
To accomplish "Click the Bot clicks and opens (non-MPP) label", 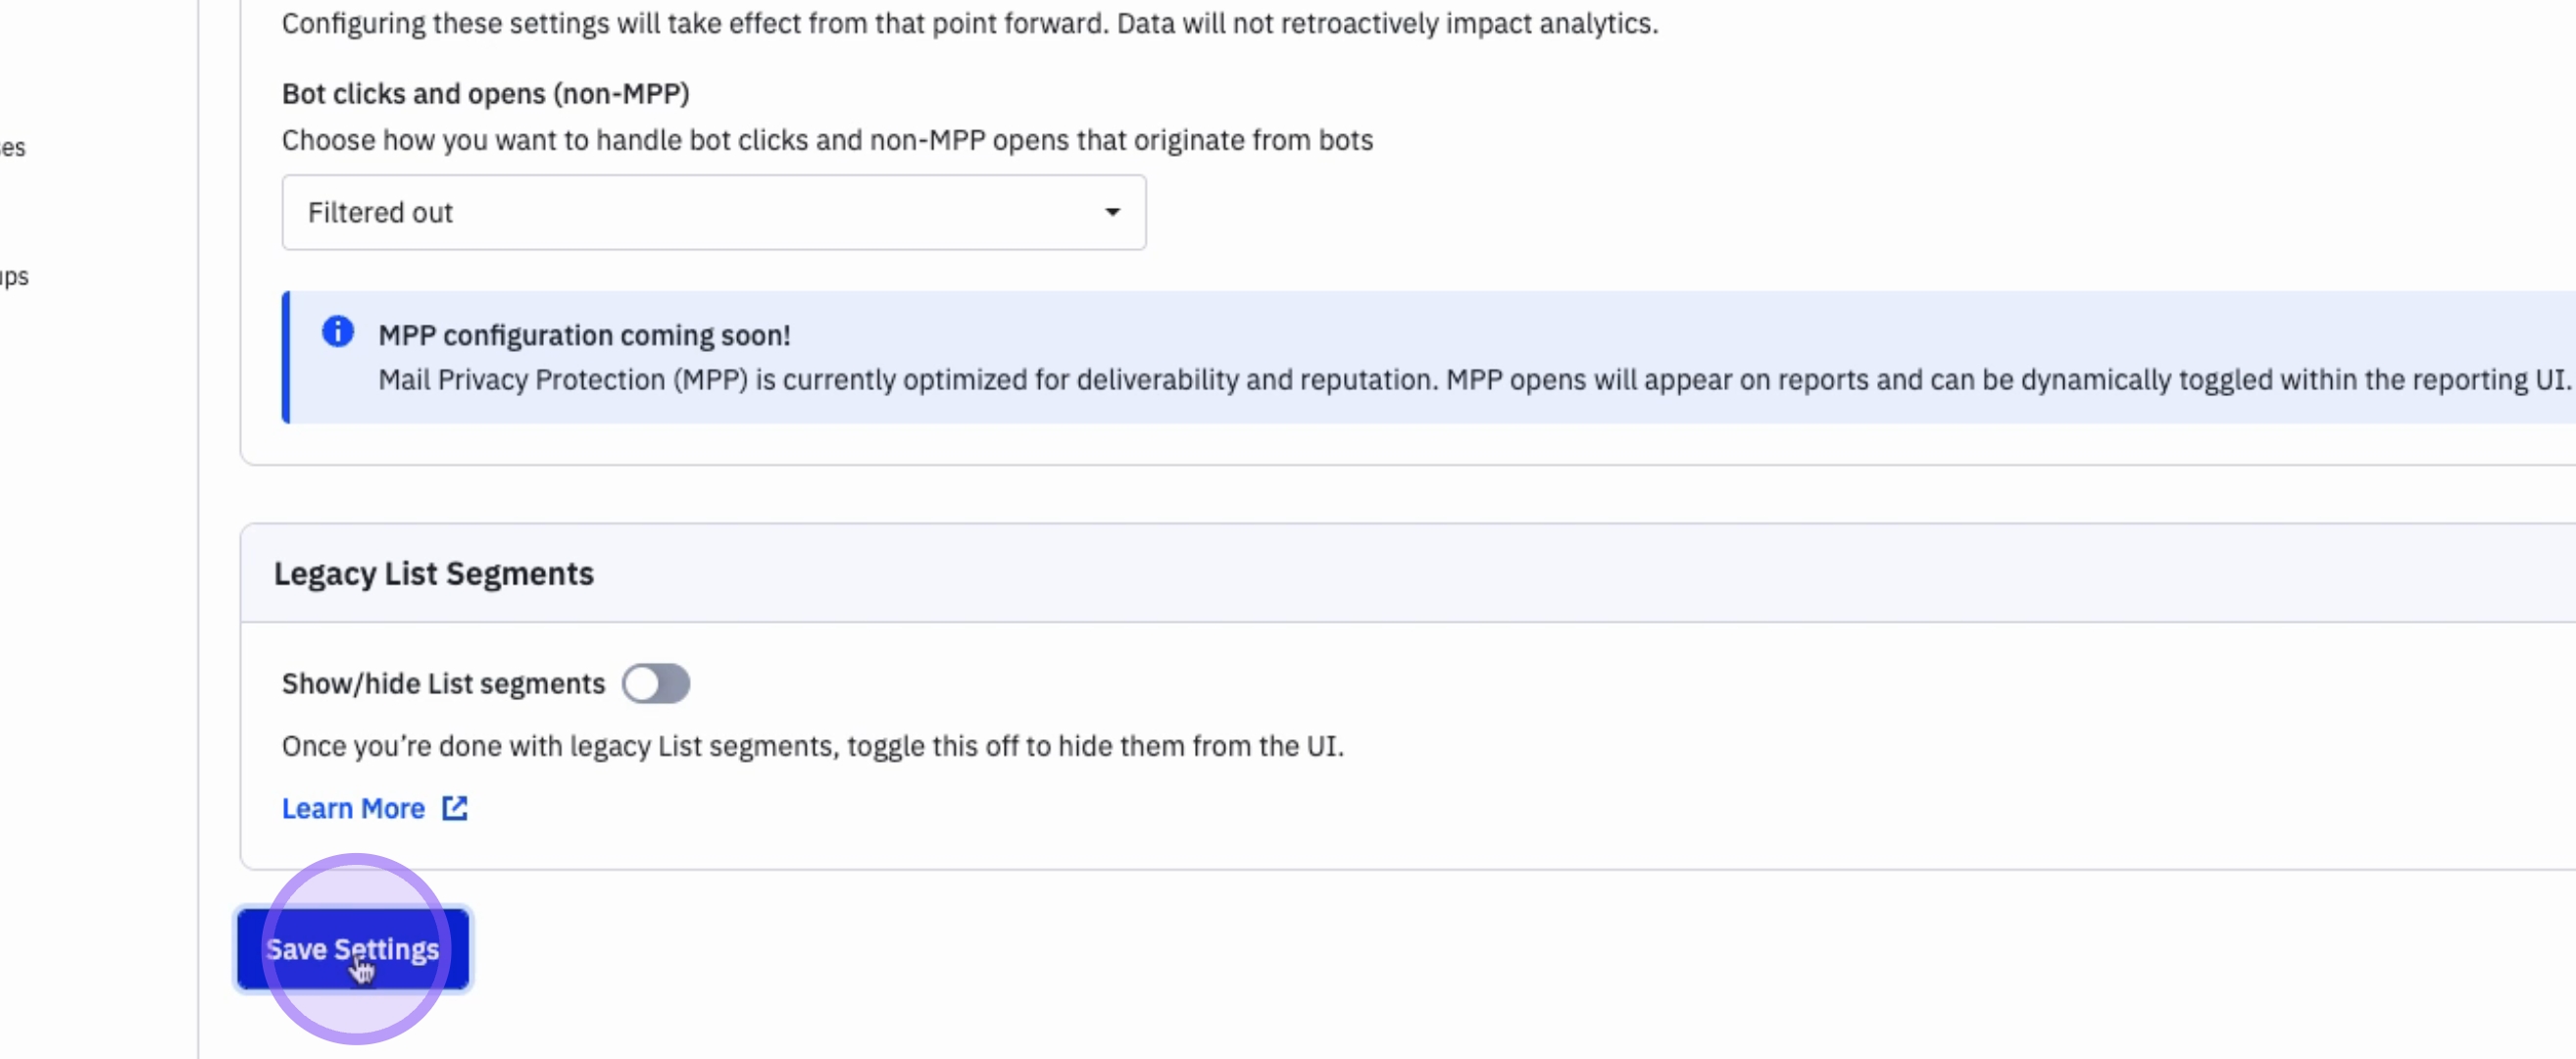I will (x=485, y=94).
